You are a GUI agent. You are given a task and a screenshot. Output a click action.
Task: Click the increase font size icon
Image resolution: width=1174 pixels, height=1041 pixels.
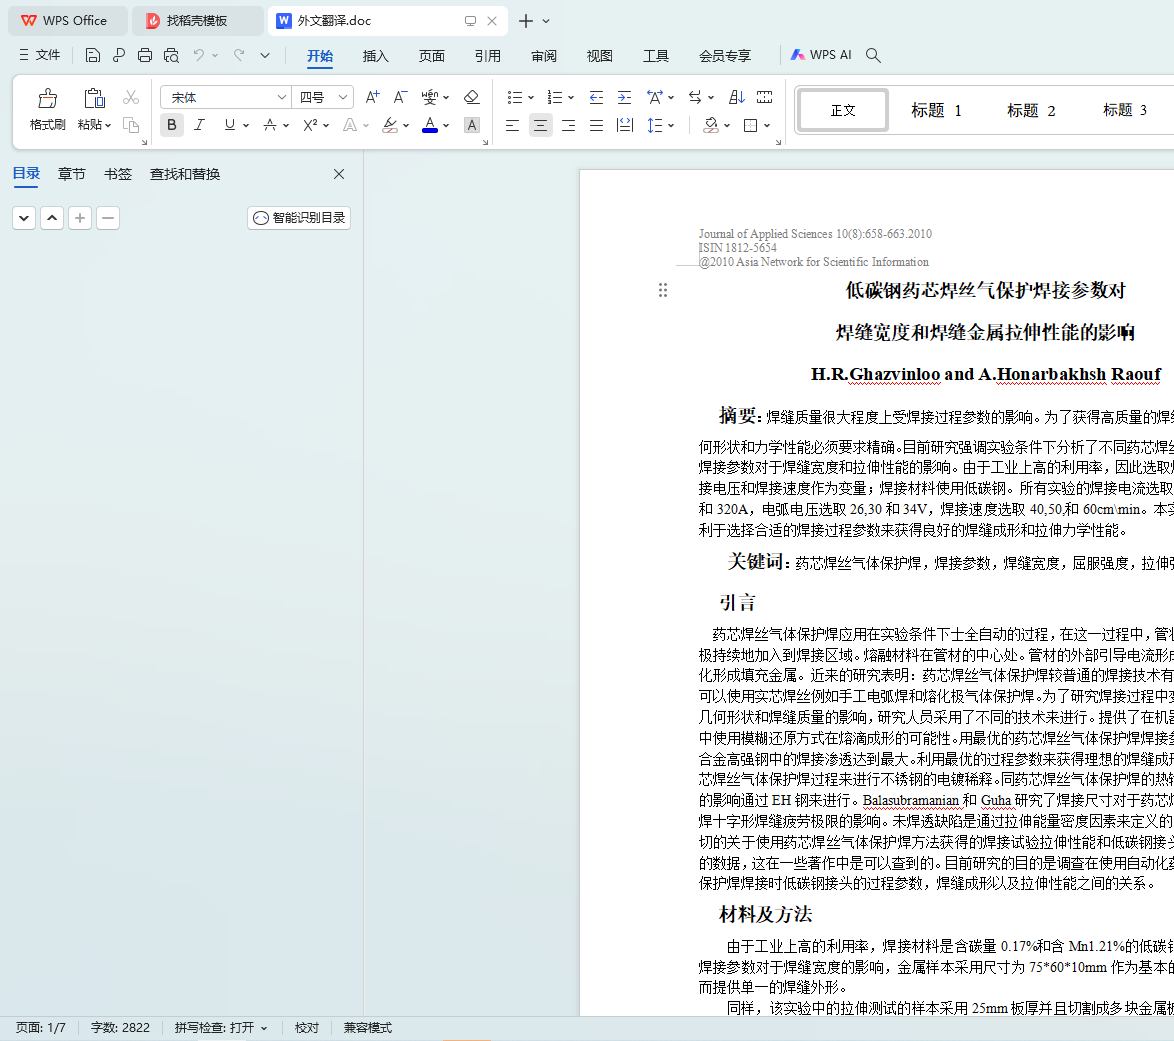(x=372, y=97)
